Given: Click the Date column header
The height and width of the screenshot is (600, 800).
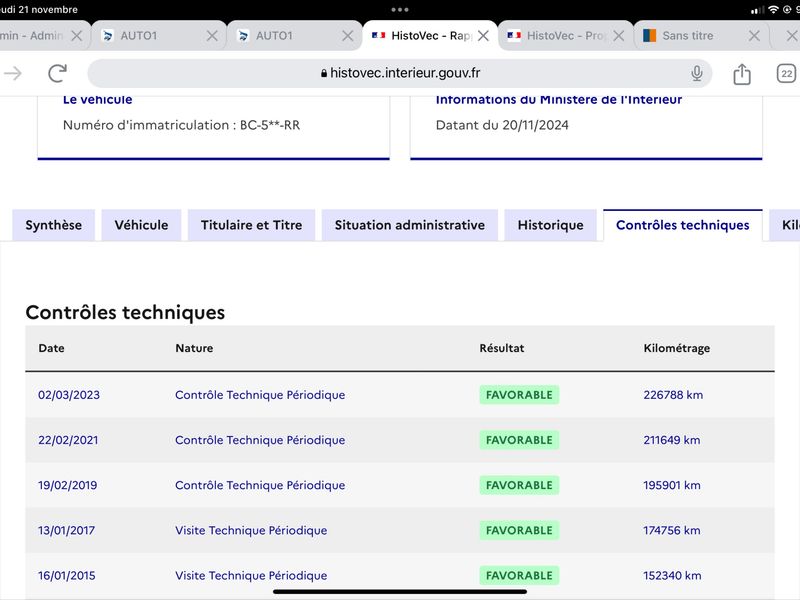Looking at the screenshot, I should click(x=52, y=348).
